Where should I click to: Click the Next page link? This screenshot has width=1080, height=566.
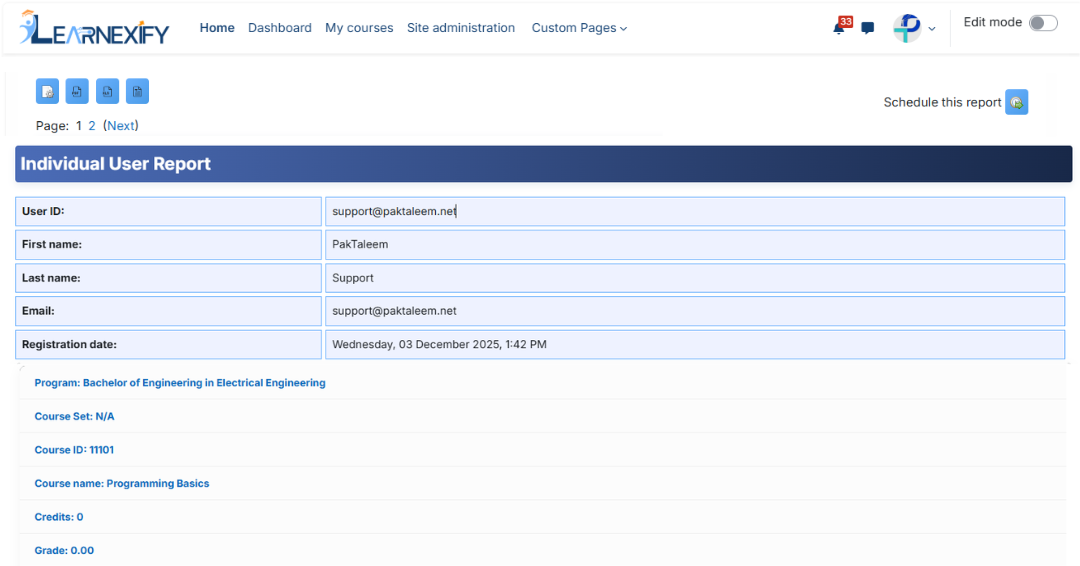(x=121, y=125)
